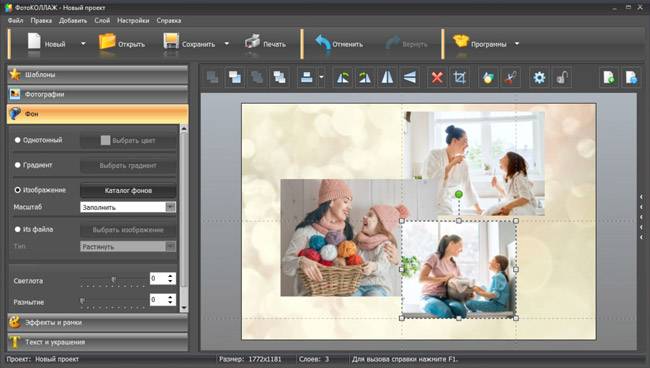The image size is (650, 368).
Task: Click the Слоев: 3 status bar text
Action: [x=314, y=359]
